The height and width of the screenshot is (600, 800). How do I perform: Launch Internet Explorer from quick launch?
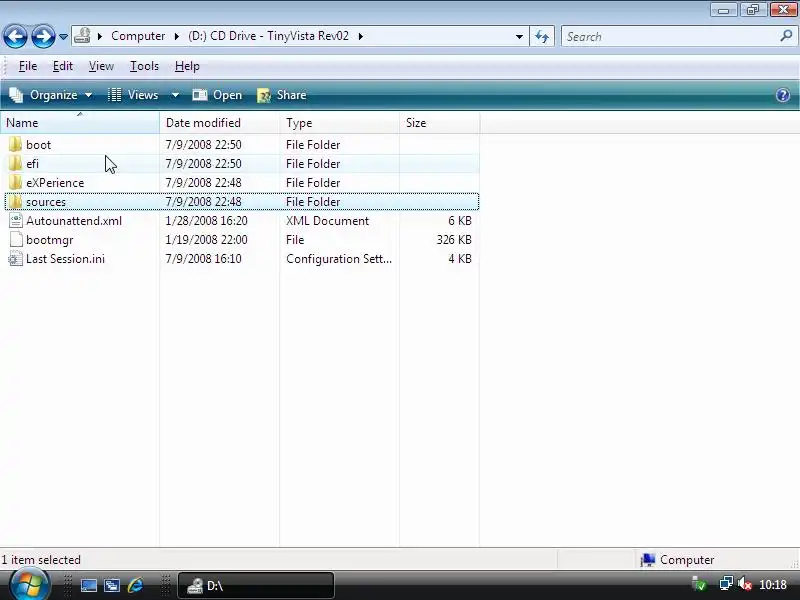135,585
